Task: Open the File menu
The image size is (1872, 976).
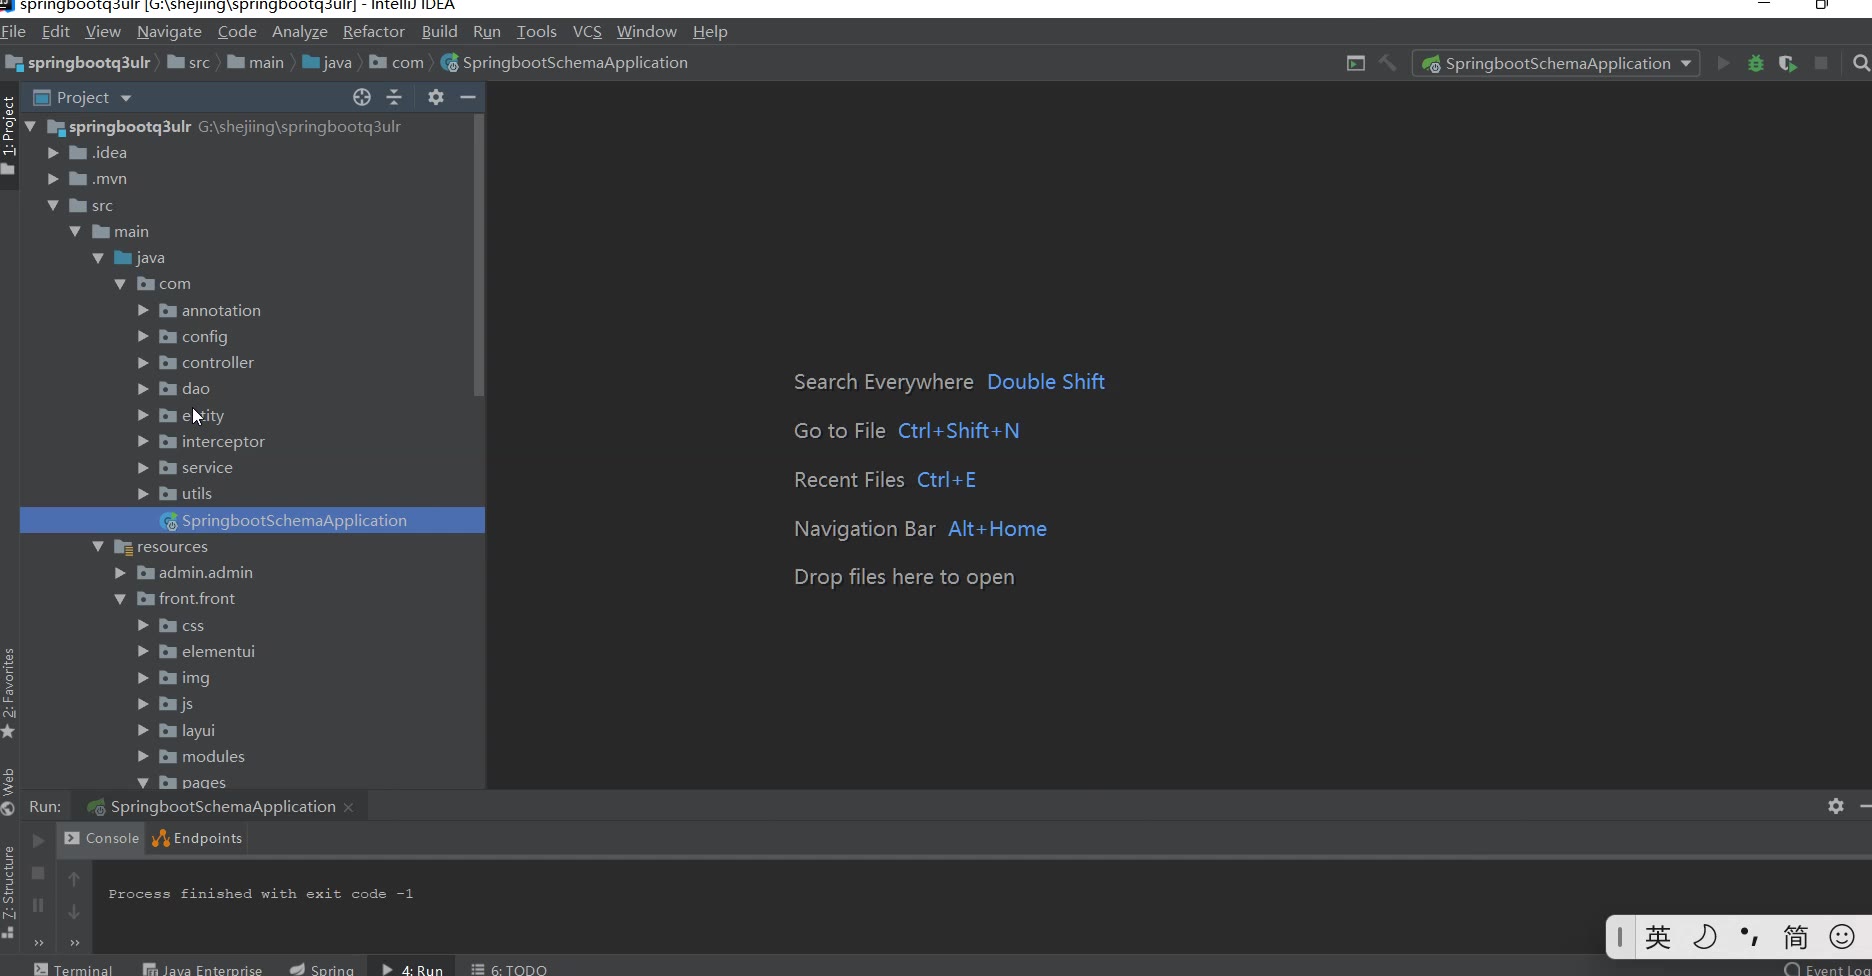Action: [x=13, y=32]
